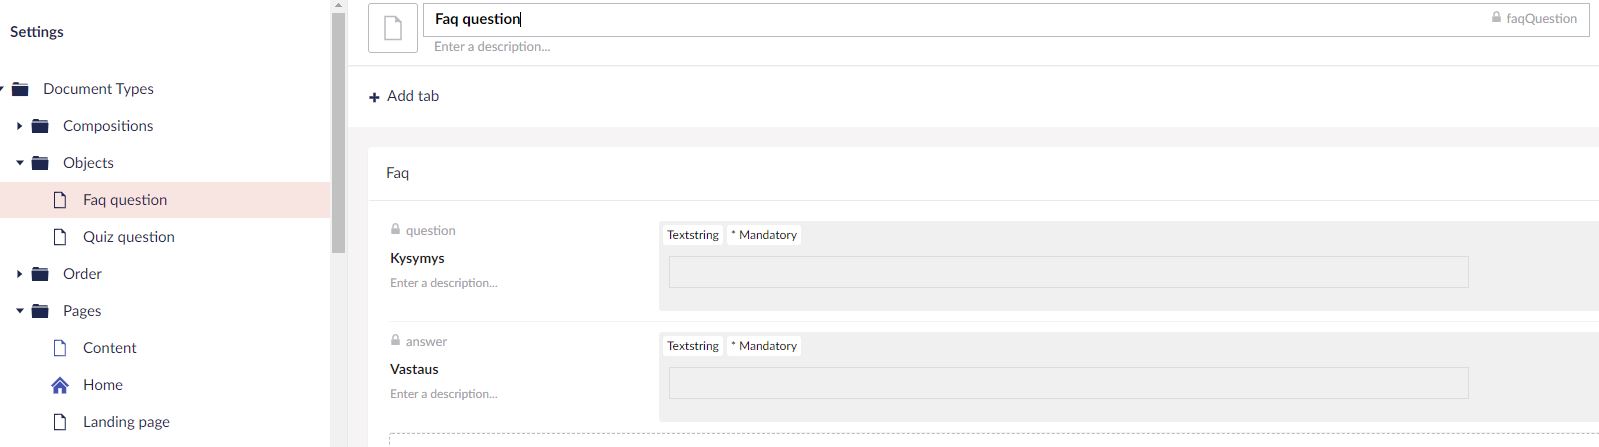Viewport: 1599px width, 447px height.
Task: Click the Compositions folder icon
Action: click(x=40, y=126)
